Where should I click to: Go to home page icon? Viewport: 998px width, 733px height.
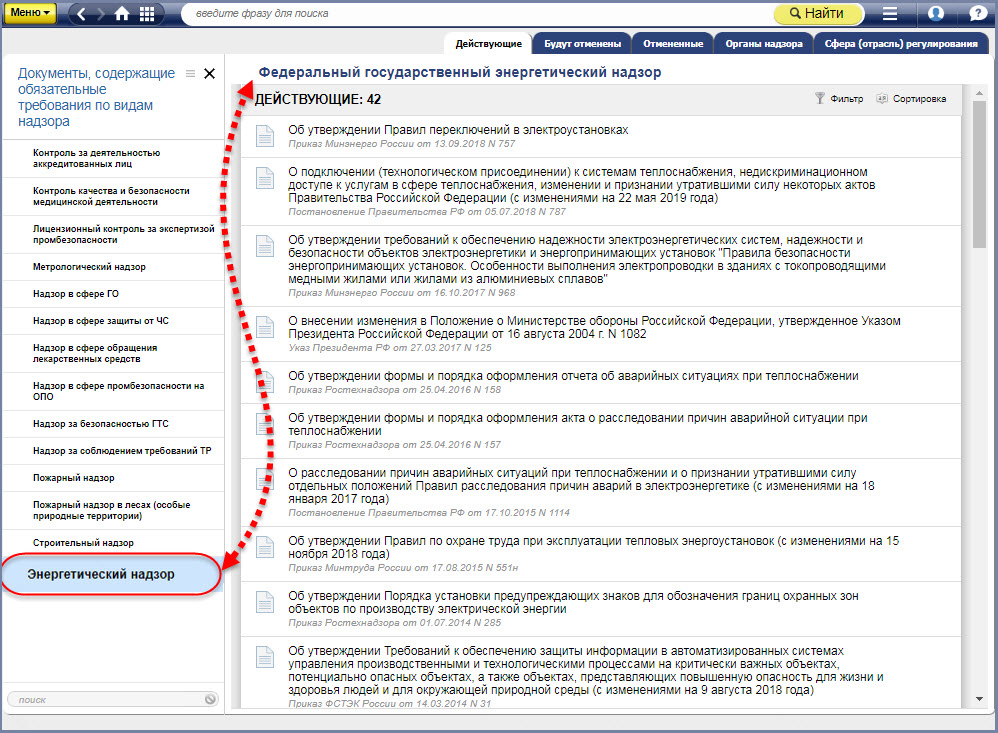point(122,14)
